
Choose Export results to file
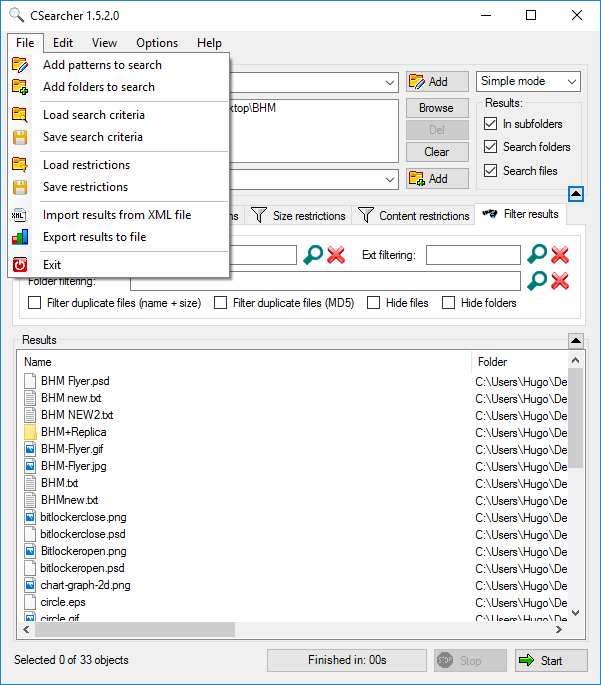pos(119,237)
